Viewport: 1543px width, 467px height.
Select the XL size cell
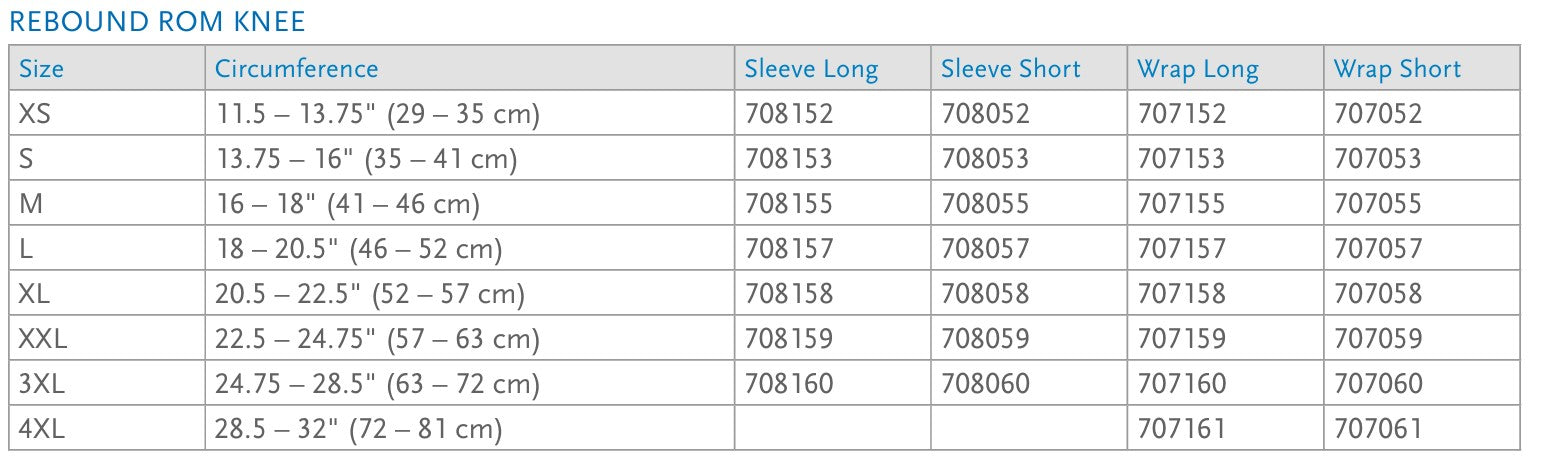[x=34, y=294]
